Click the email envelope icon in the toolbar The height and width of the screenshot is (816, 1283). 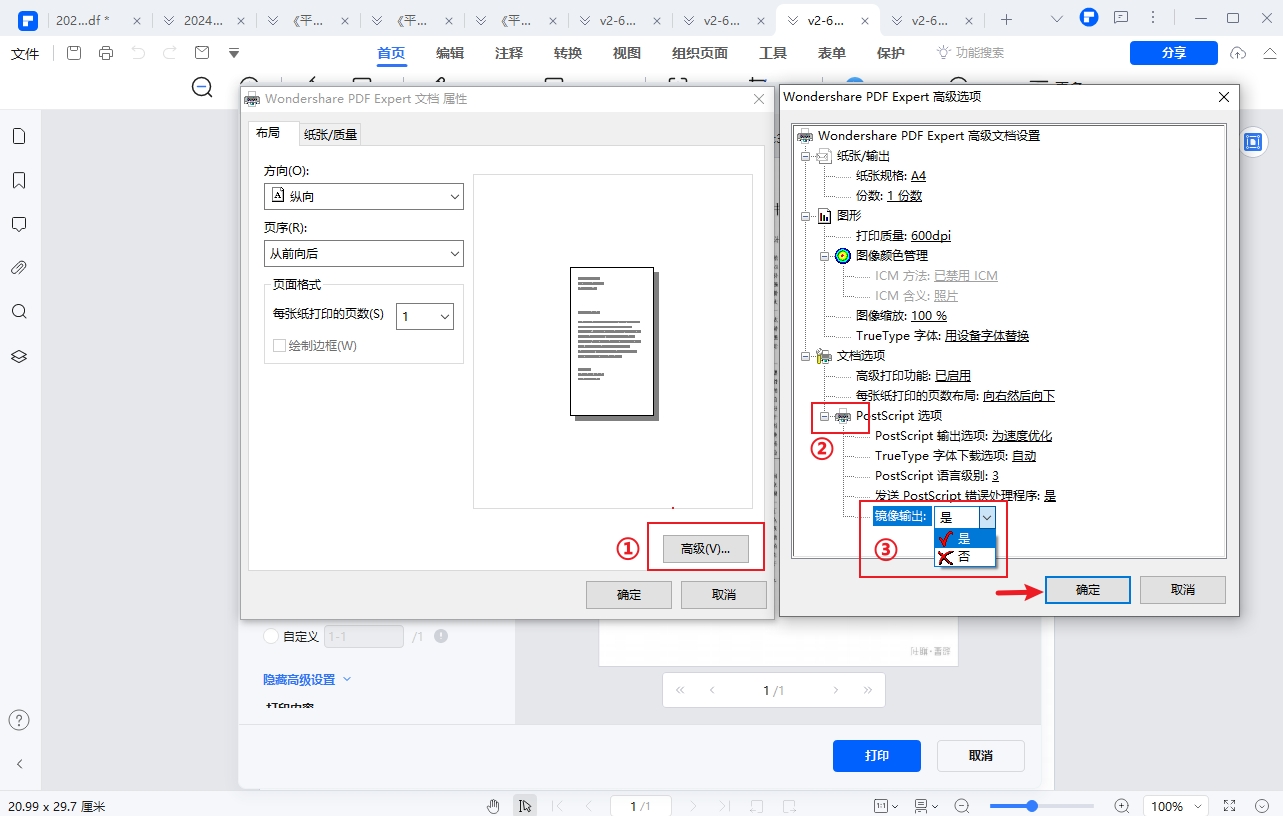click(x=202, y=53)
